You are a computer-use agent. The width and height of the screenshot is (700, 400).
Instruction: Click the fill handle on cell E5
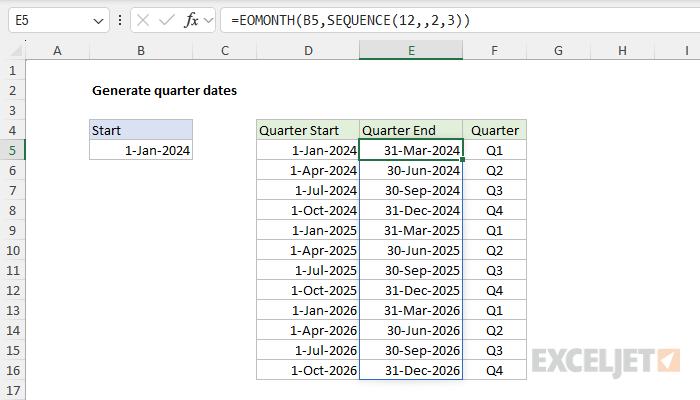click(462, 159)
